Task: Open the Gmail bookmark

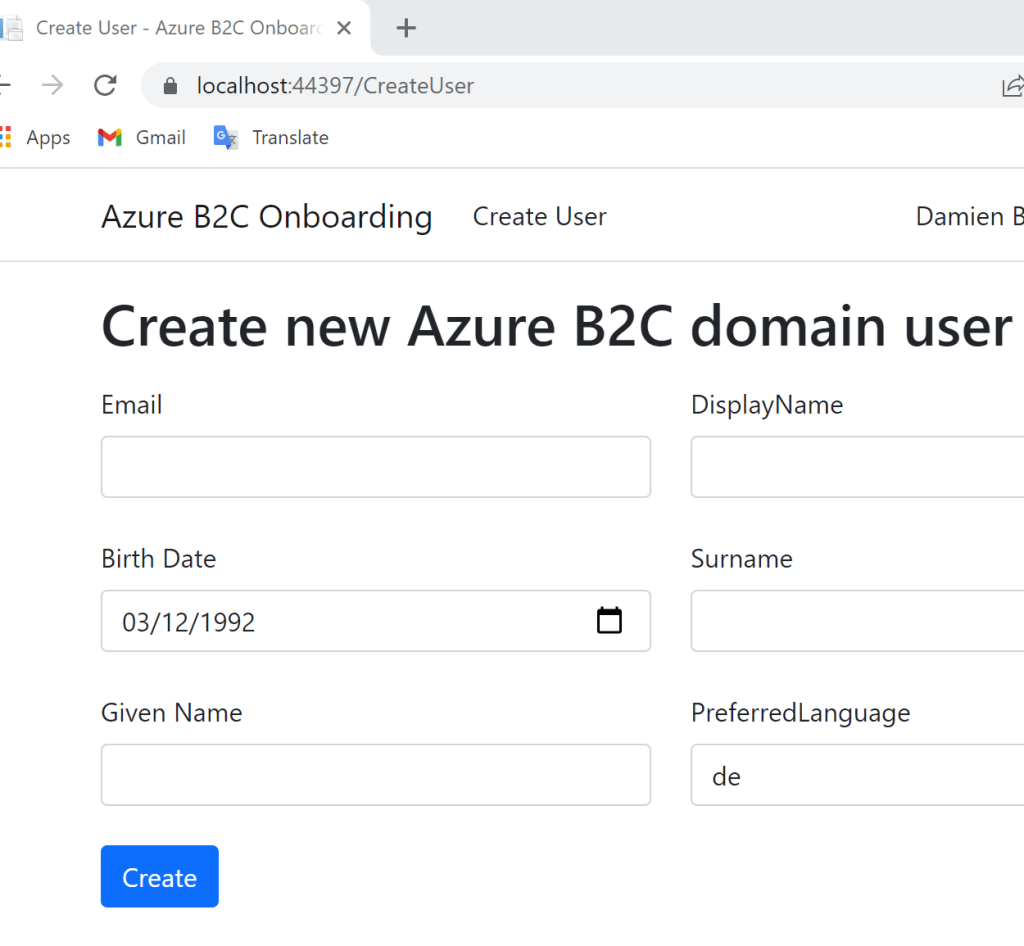Action: point(142,138)
